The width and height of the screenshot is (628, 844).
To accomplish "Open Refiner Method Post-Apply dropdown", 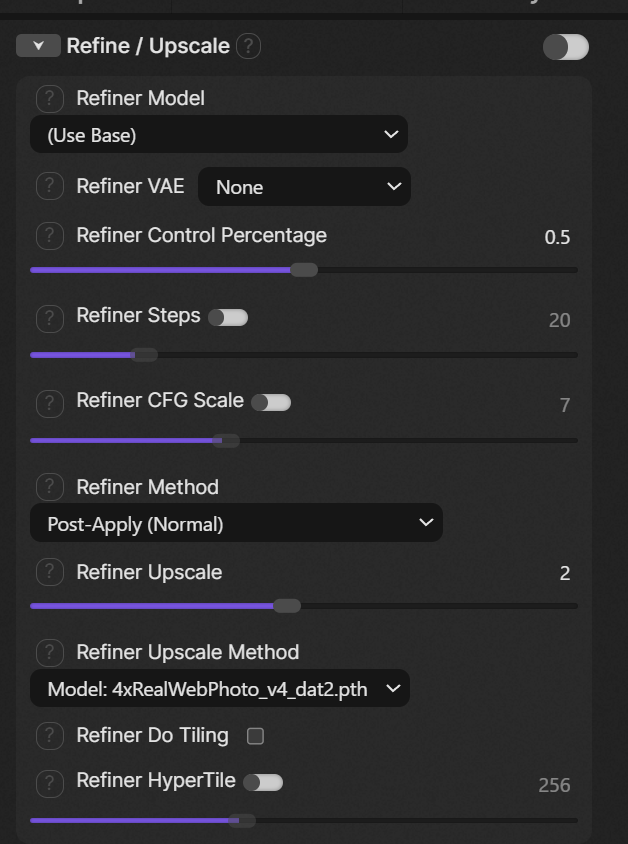I will 236,523.
